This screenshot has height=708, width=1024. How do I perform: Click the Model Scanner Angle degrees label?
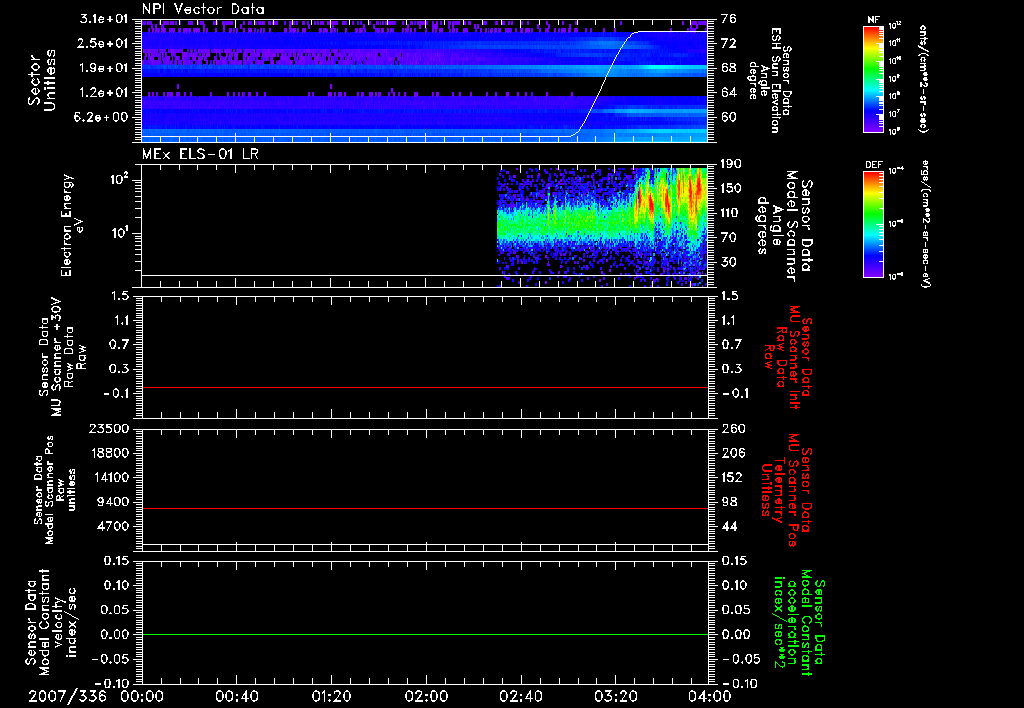tap(785, 226)
